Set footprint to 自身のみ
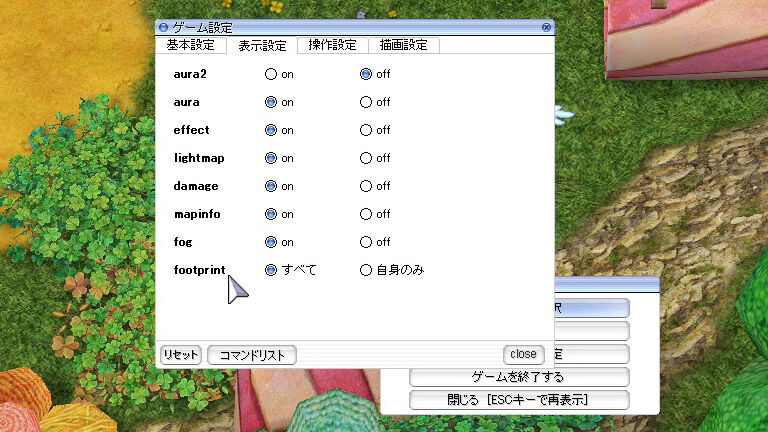Image resolution: width=768 pixels, height=432 pixels. (366, 270)
